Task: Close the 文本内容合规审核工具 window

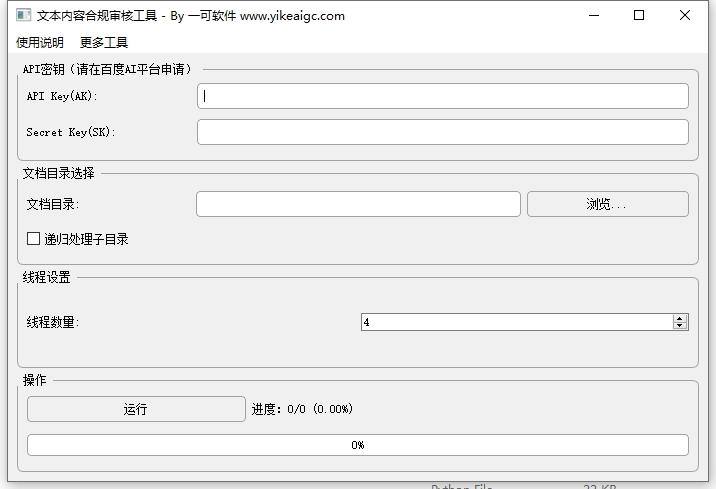Action: 685,16
